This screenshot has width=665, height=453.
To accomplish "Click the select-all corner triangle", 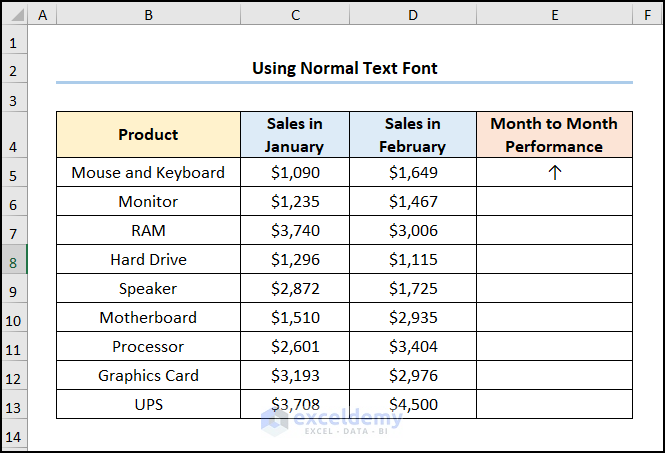I will pos(14,15).
